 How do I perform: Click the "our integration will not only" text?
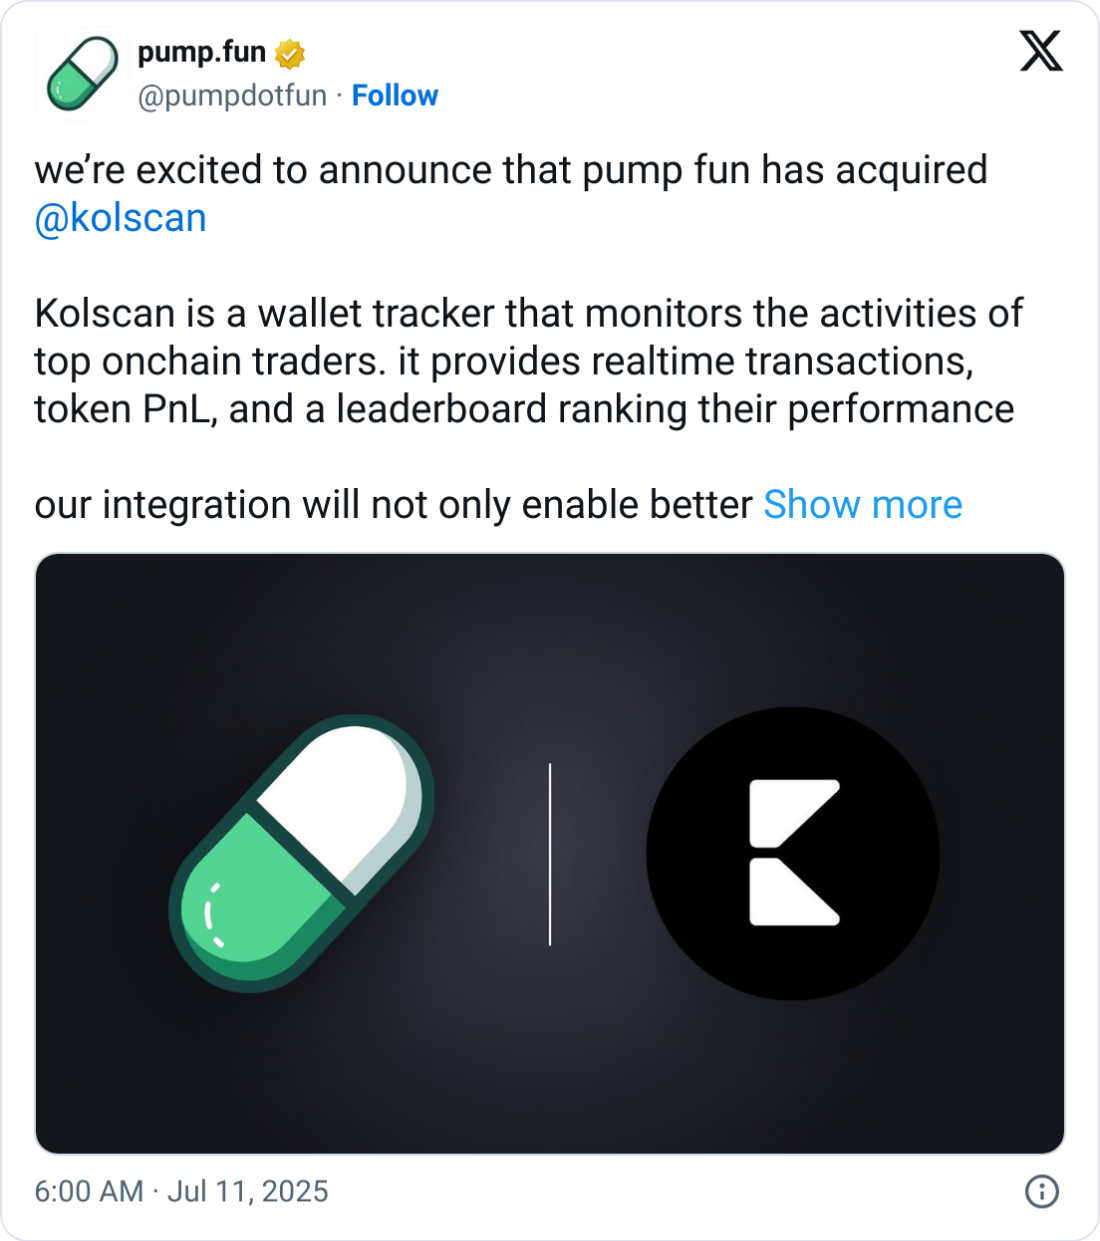(392, 505)
